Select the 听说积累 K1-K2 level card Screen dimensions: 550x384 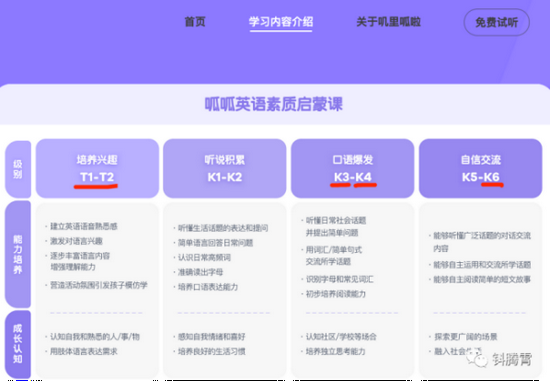[224, 168]
